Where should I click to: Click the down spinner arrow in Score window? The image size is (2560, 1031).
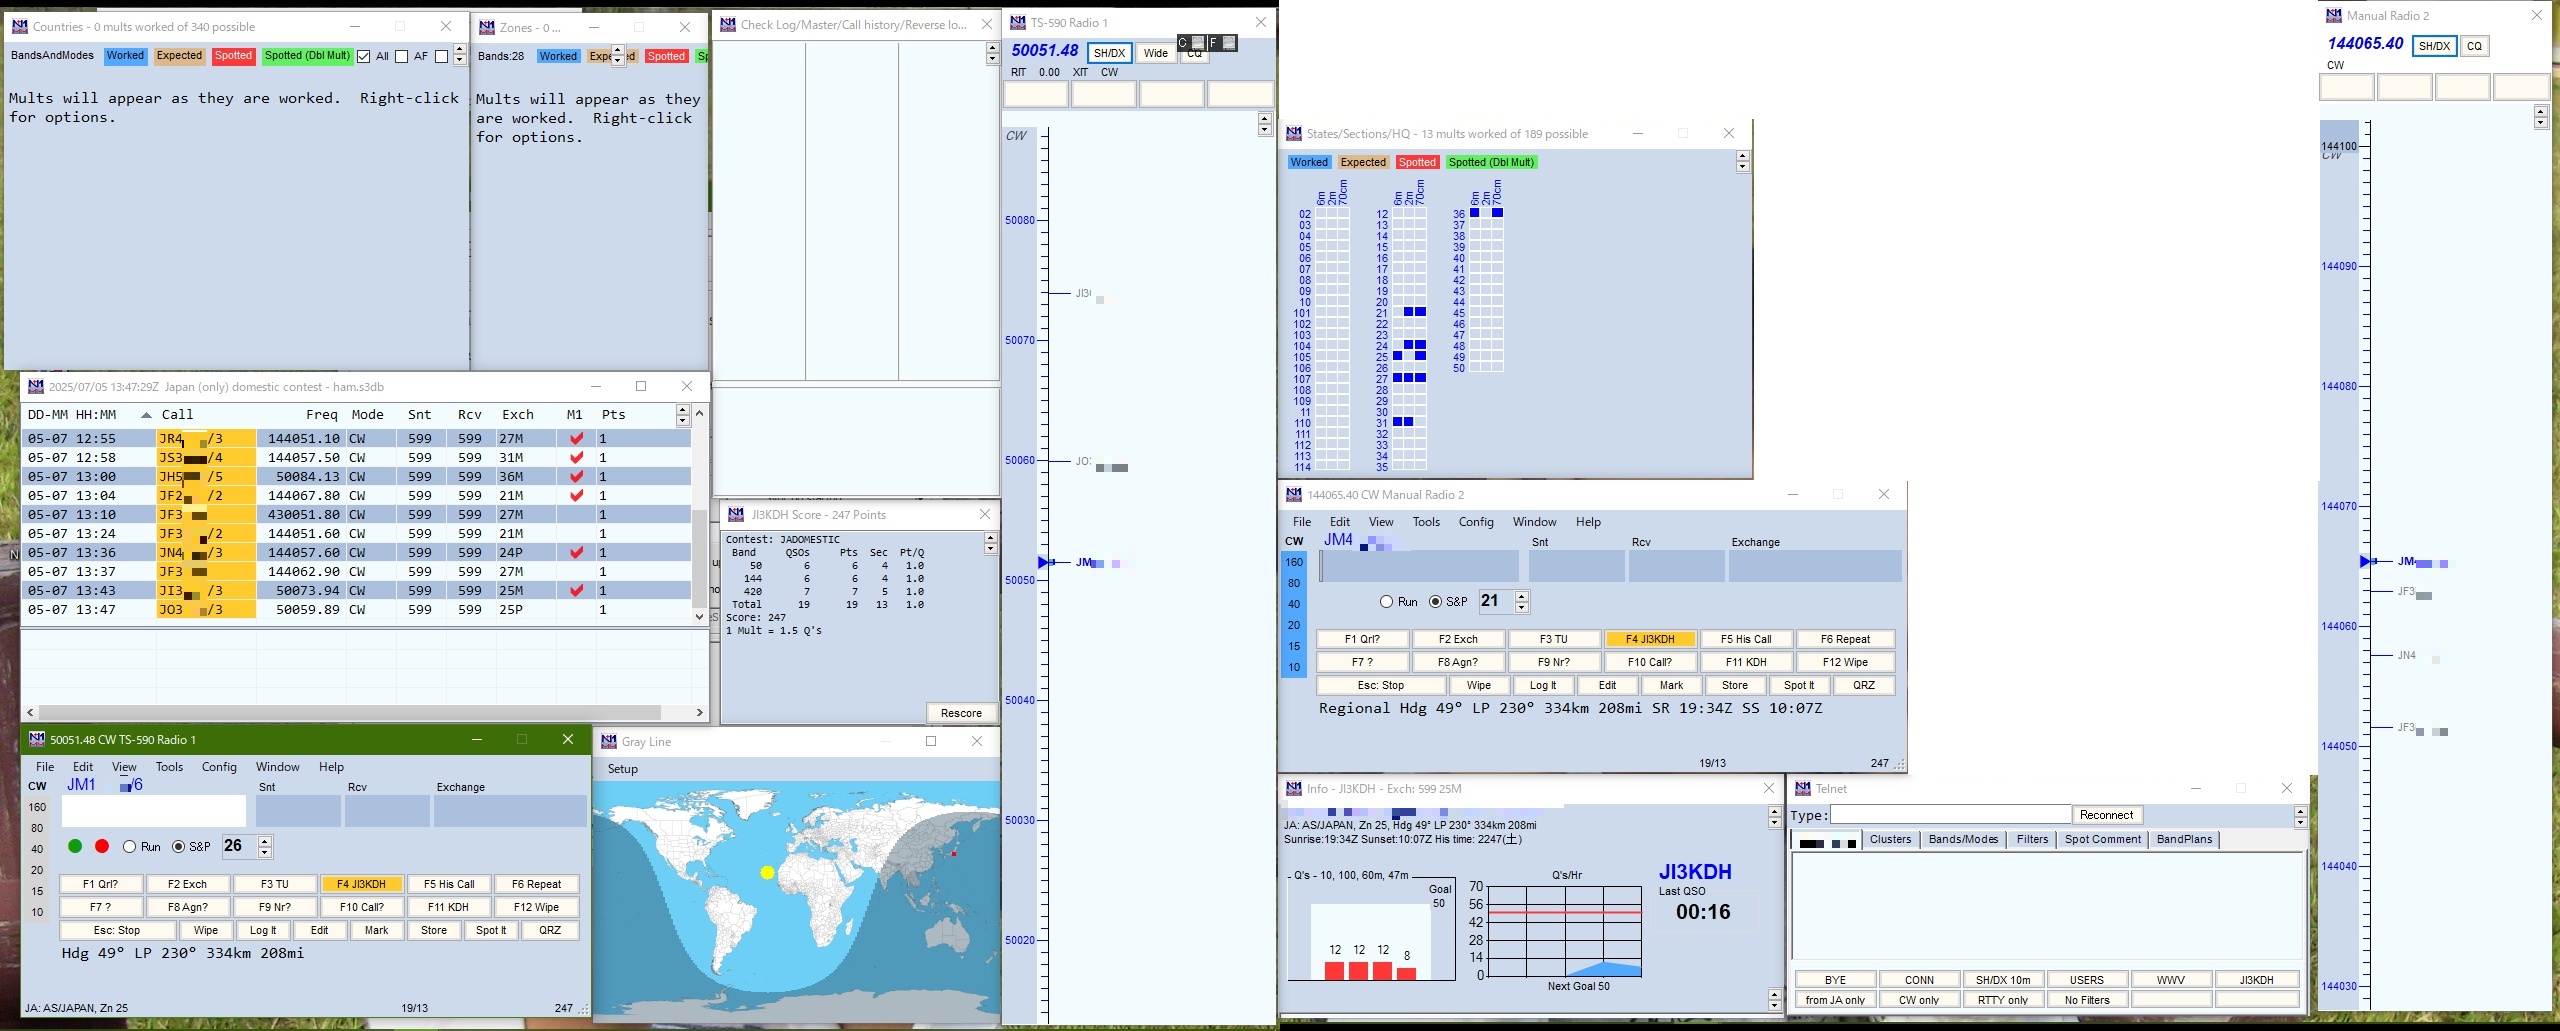990,549
